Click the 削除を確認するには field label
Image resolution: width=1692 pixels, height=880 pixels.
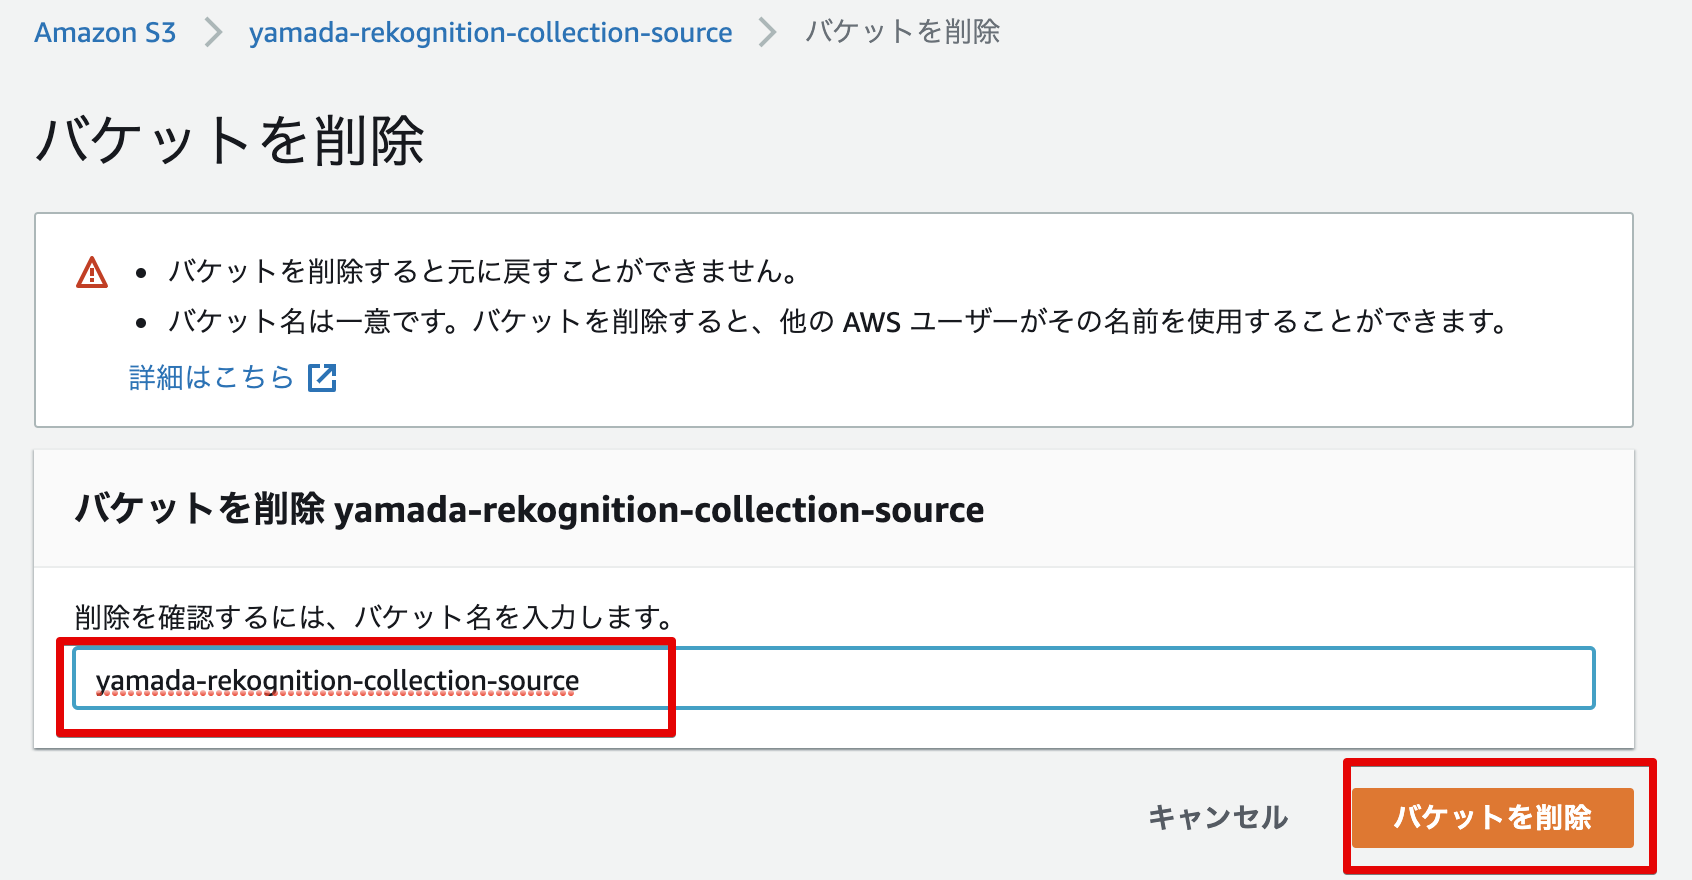pyautogui.click(x=373, y=617)
